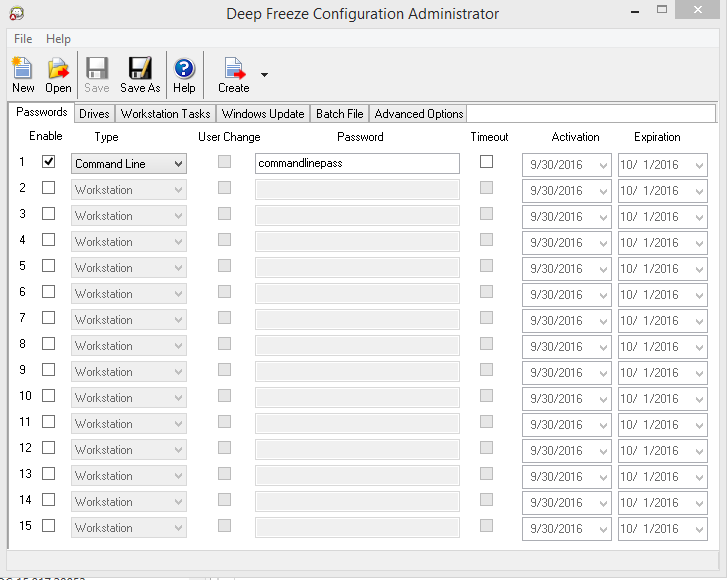Open the Command Line type dropdown
The image size is (727, 580).
pos(129,164)
